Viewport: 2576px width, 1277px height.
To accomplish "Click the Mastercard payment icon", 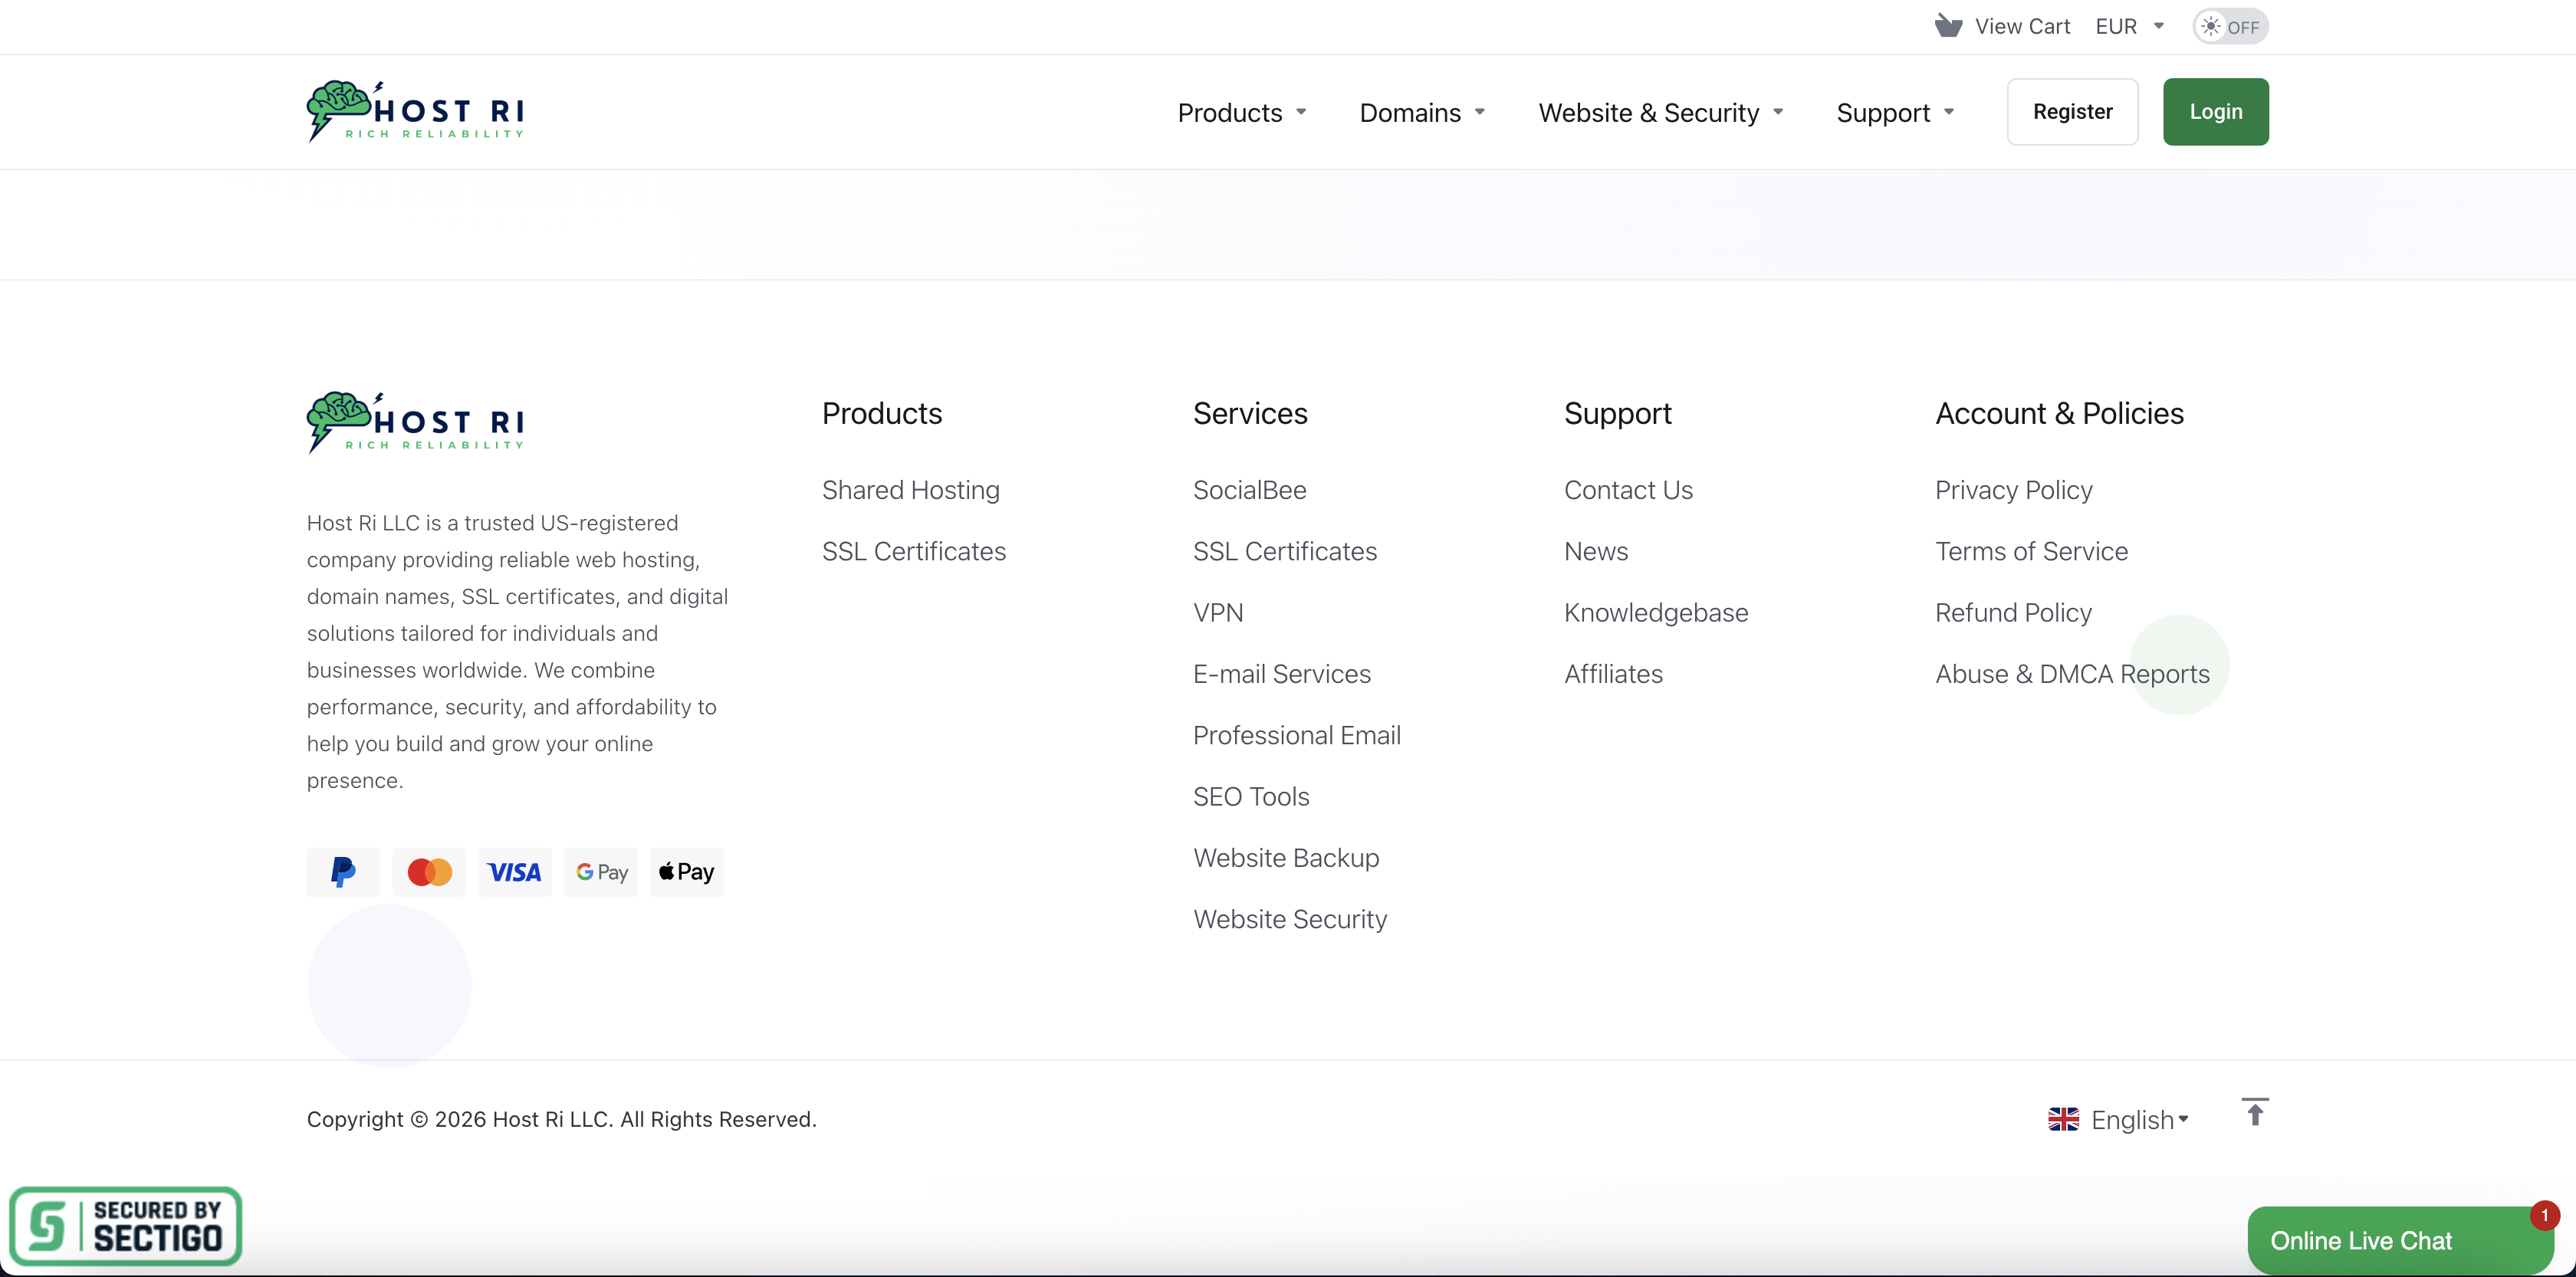I will 429,872.
